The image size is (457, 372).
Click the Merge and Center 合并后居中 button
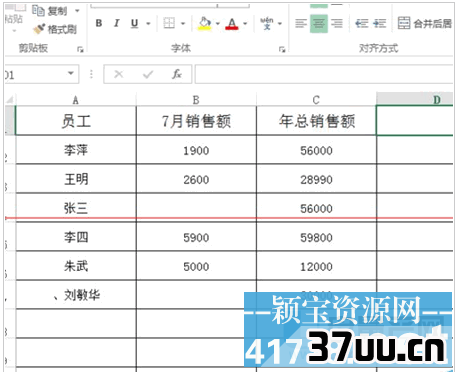425,23
